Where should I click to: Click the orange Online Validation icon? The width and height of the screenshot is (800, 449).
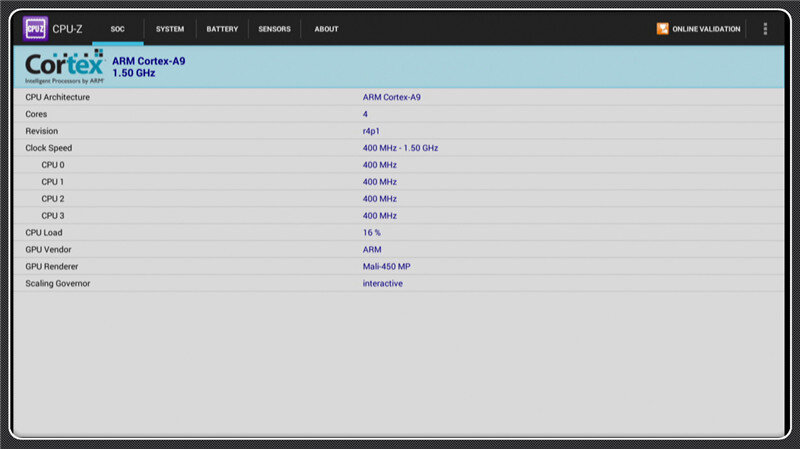662,29
